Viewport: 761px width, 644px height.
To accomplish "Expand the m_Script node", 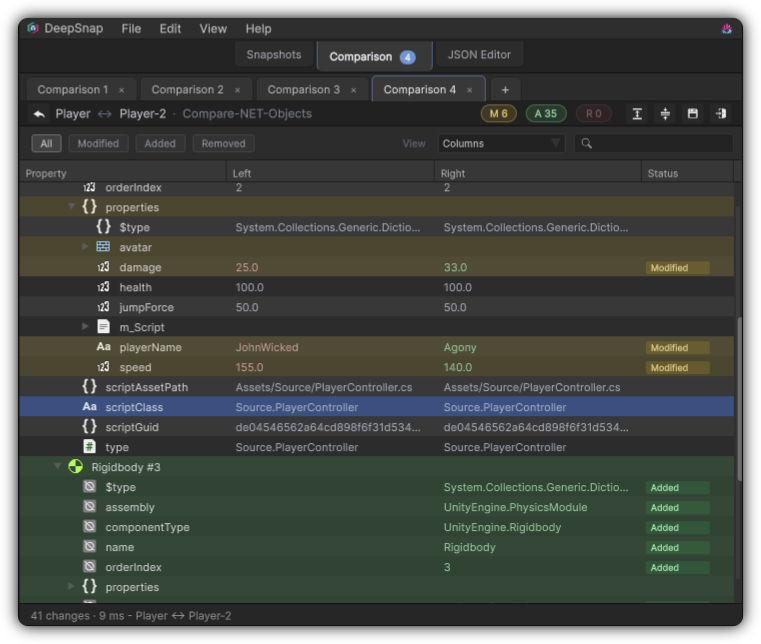I will [85, 327].
